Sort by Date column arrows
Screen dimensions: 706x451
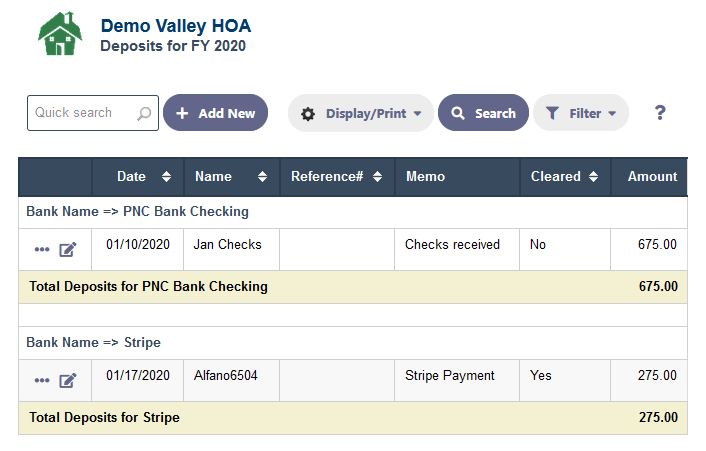(x=166, y=176)
